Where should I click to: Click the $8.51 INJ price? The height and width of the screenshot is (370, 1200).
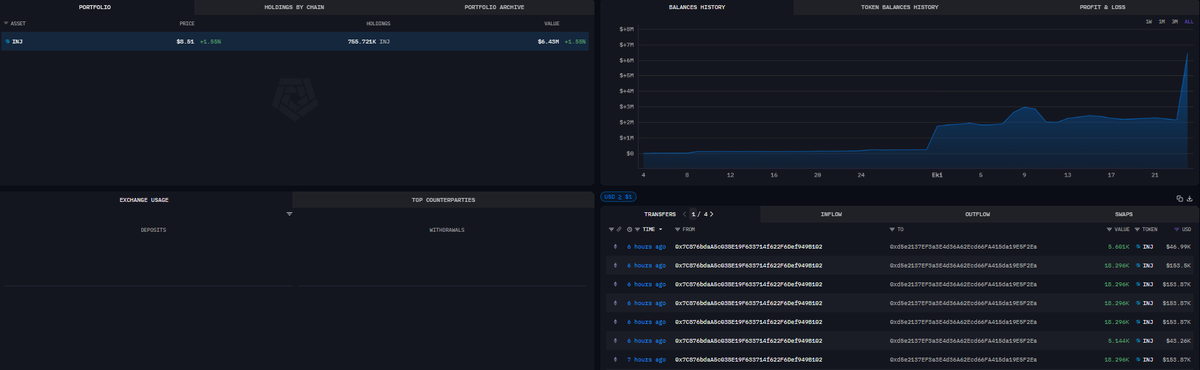pyautogui.click(x=185, y=42)
